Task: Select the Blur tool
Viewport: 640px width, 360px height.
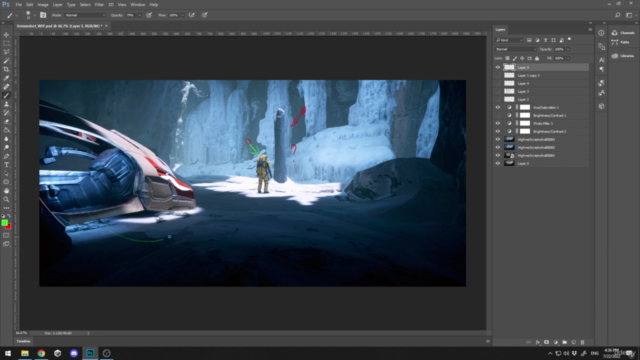Action: tap(6, 139)
